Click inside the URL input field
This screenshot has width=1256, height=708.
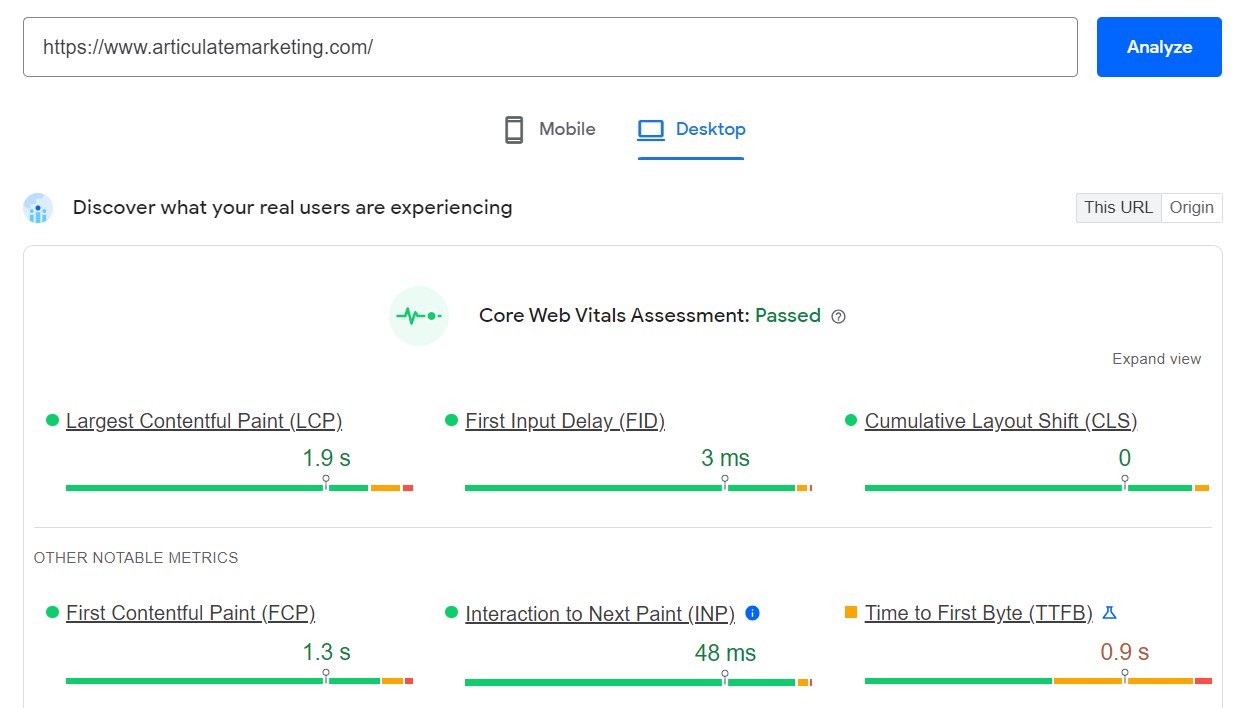(x=550, y=47)
